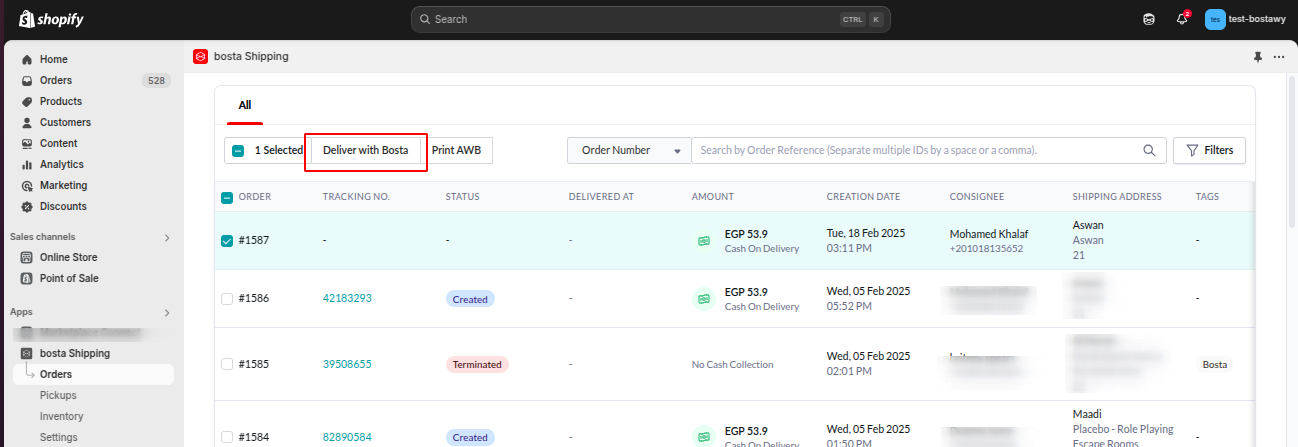Viewport: 1298px width, 447px height.
Task: Open the Order Number dropdown
Action: 629,150
